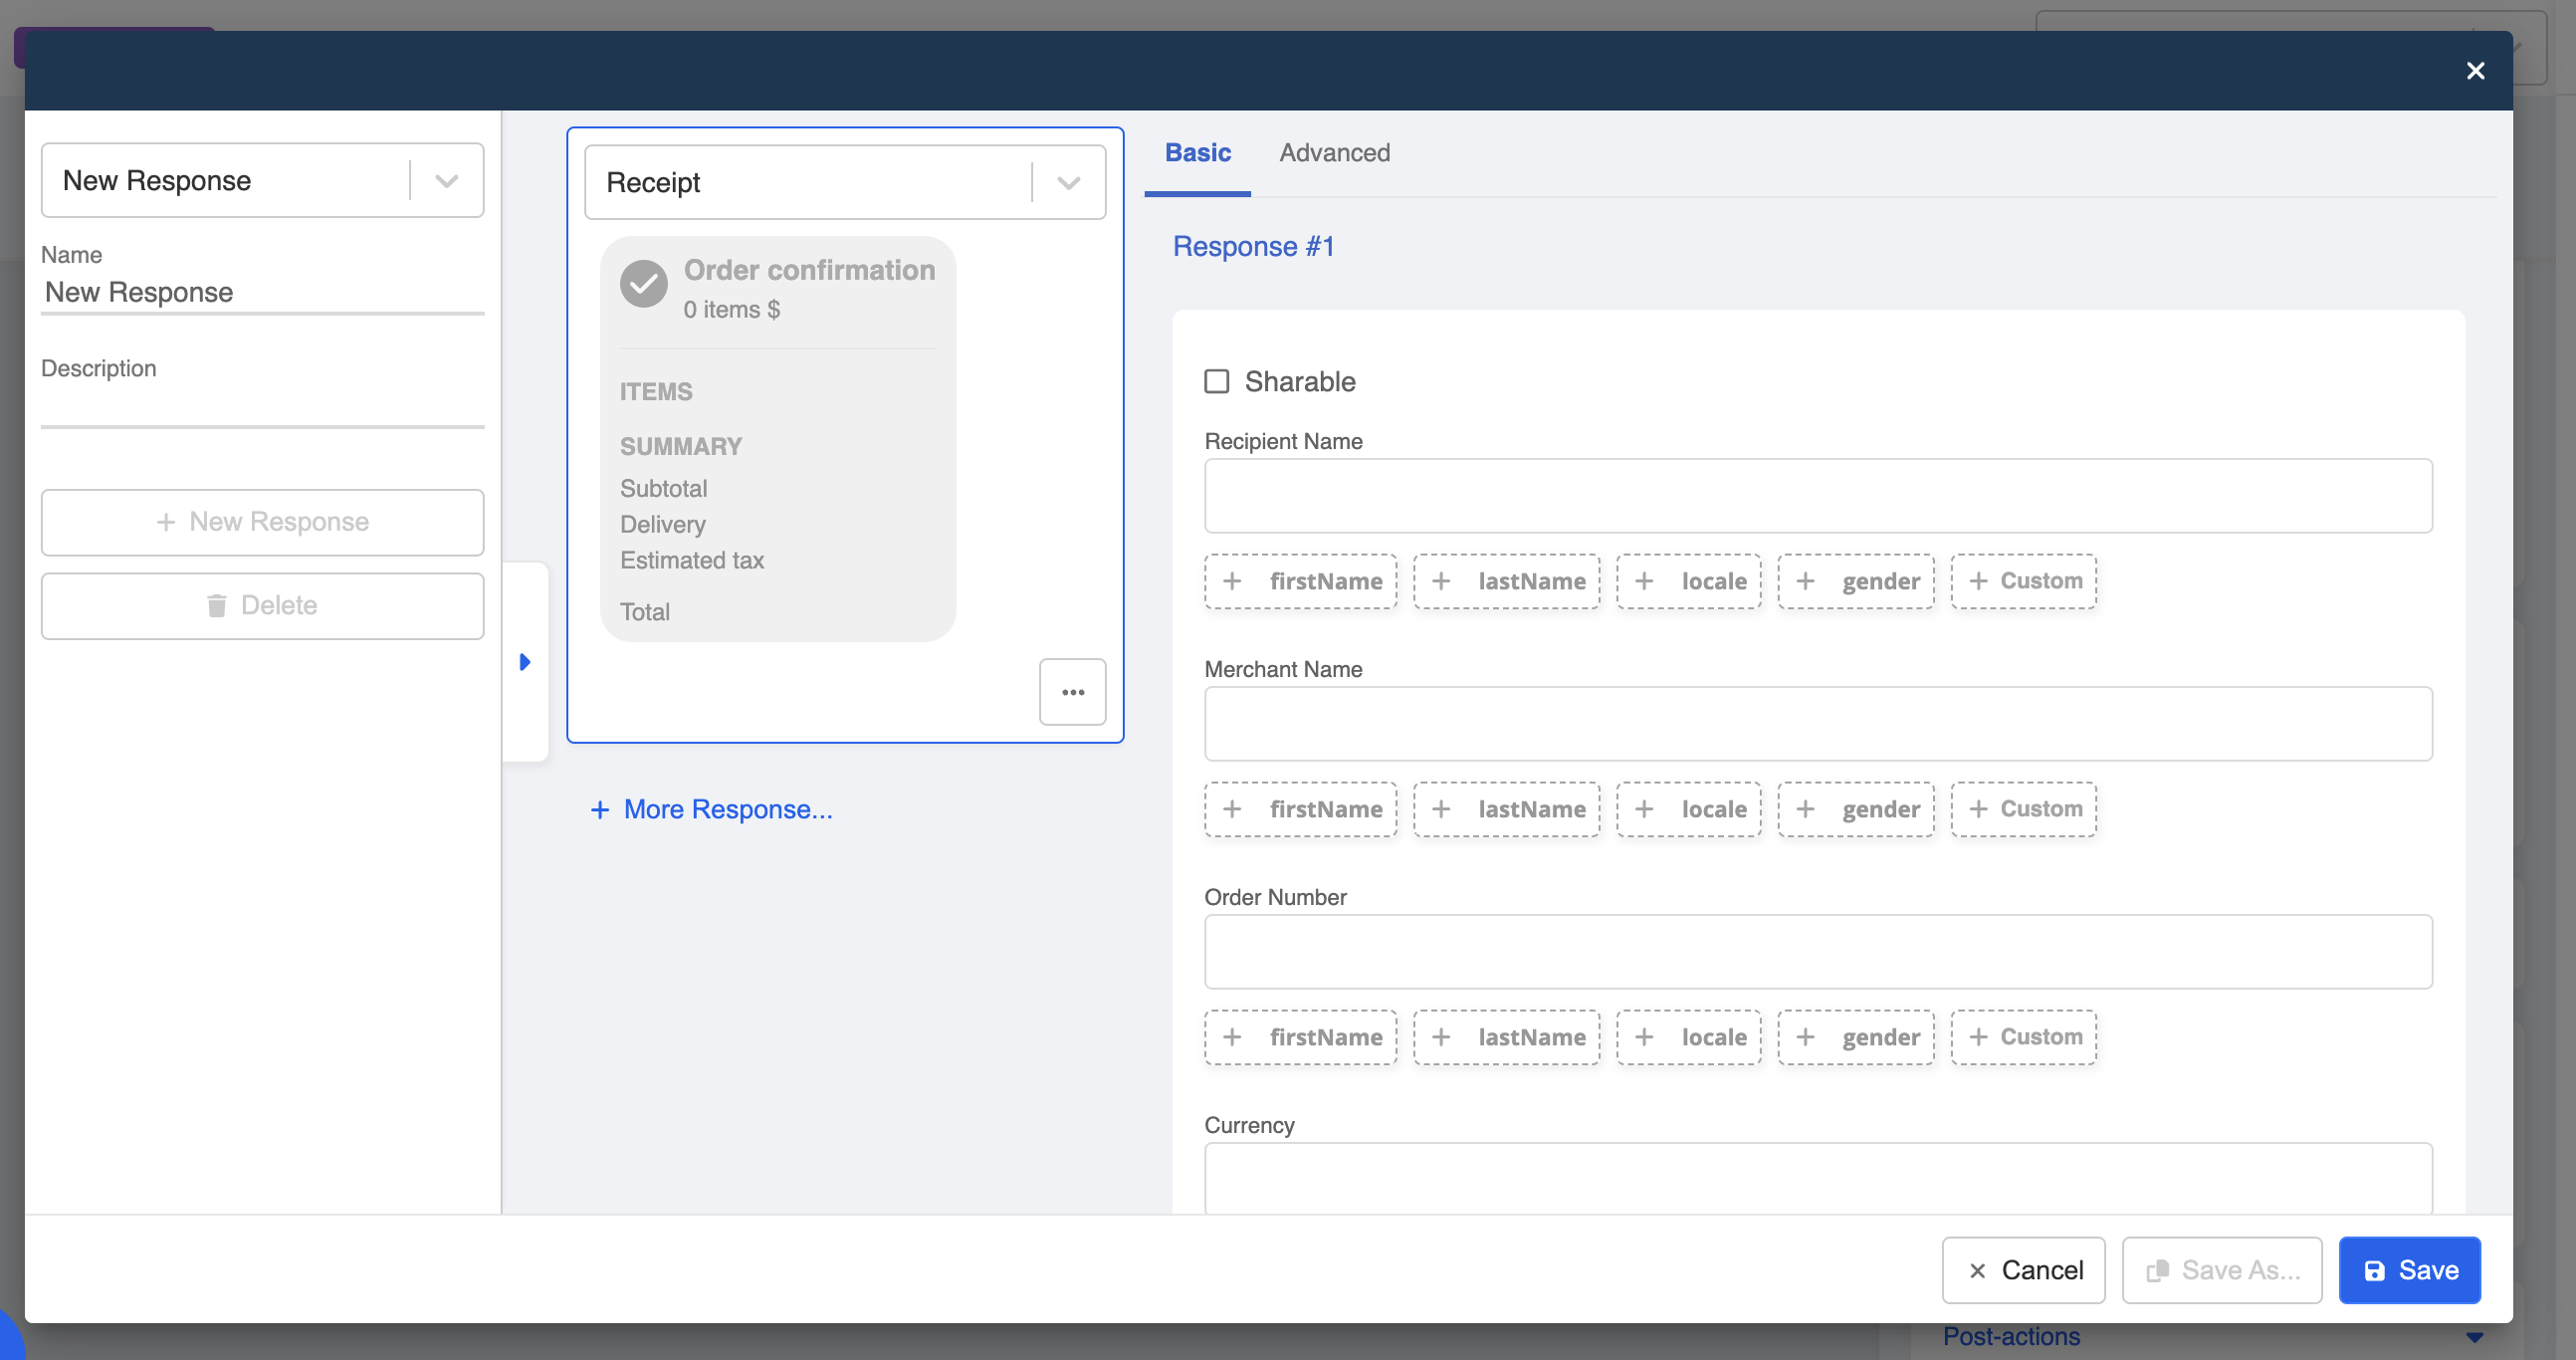The image size is (2576, 1360).
Task: Add lastName variable under Order Number
Action: (x=1506, y=1037)
